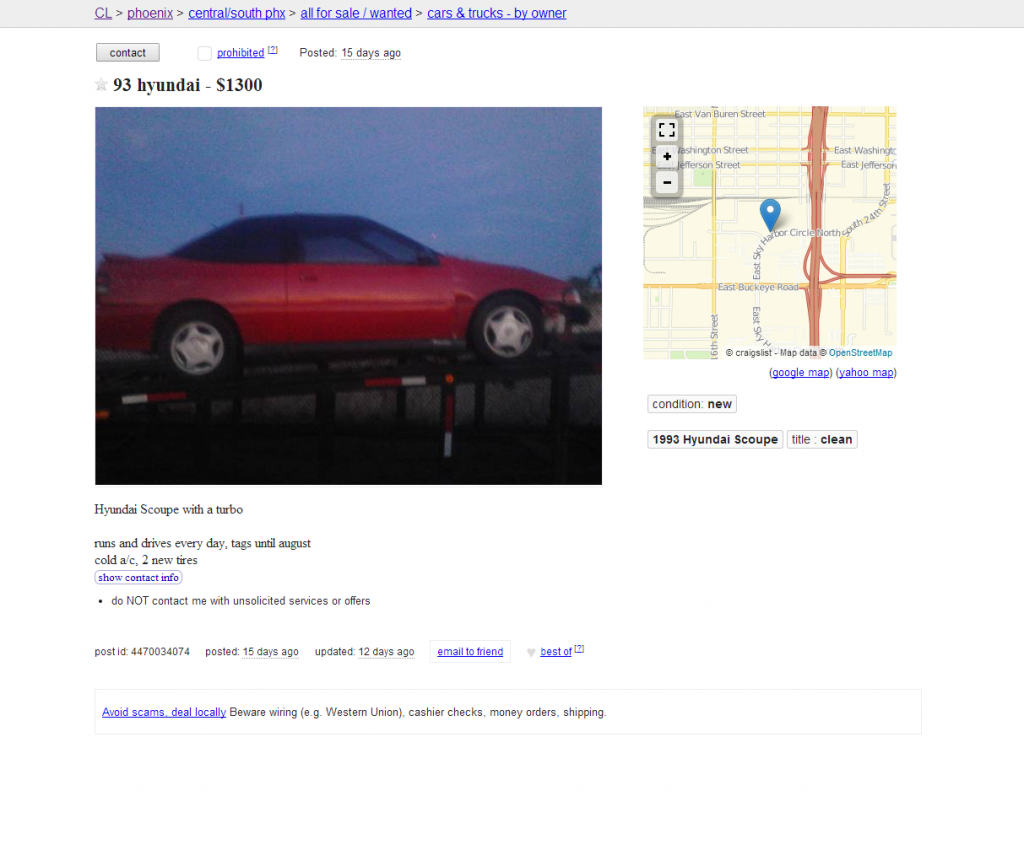
Task: Reveal show contact info
Action: tap(138, 577)
